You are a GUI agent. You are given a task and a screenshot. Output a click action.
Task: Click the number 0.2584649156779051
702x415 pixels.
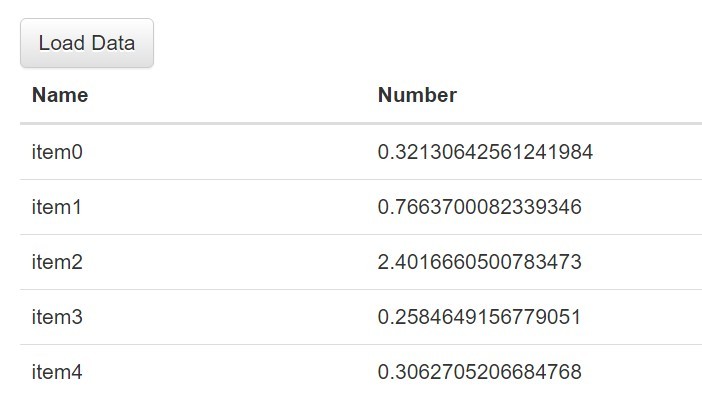(x=479, y=317)
